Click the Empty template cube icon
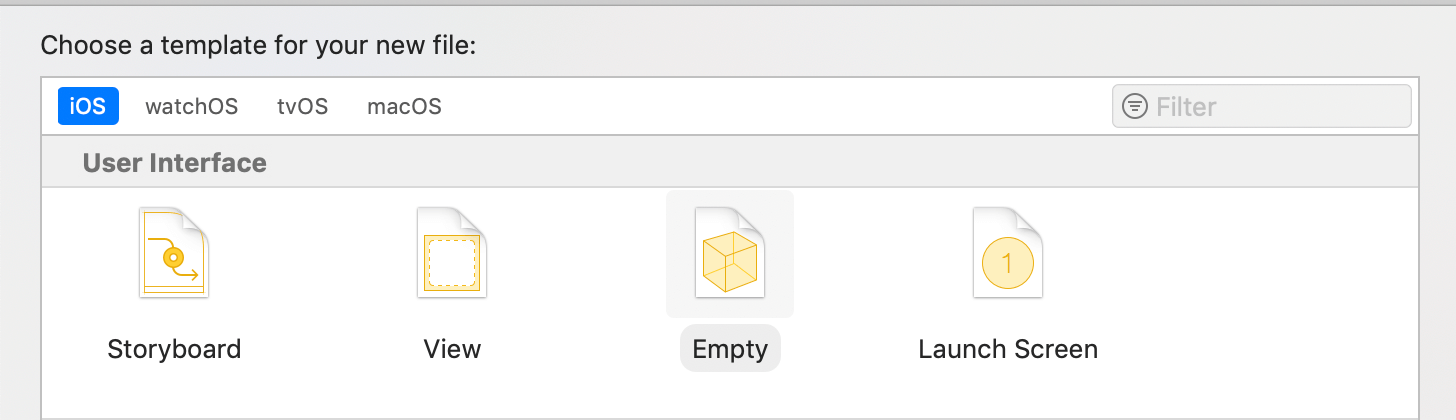Image resolution: width=1456 pixels, height=420 pixels. (x=730, y=253)
